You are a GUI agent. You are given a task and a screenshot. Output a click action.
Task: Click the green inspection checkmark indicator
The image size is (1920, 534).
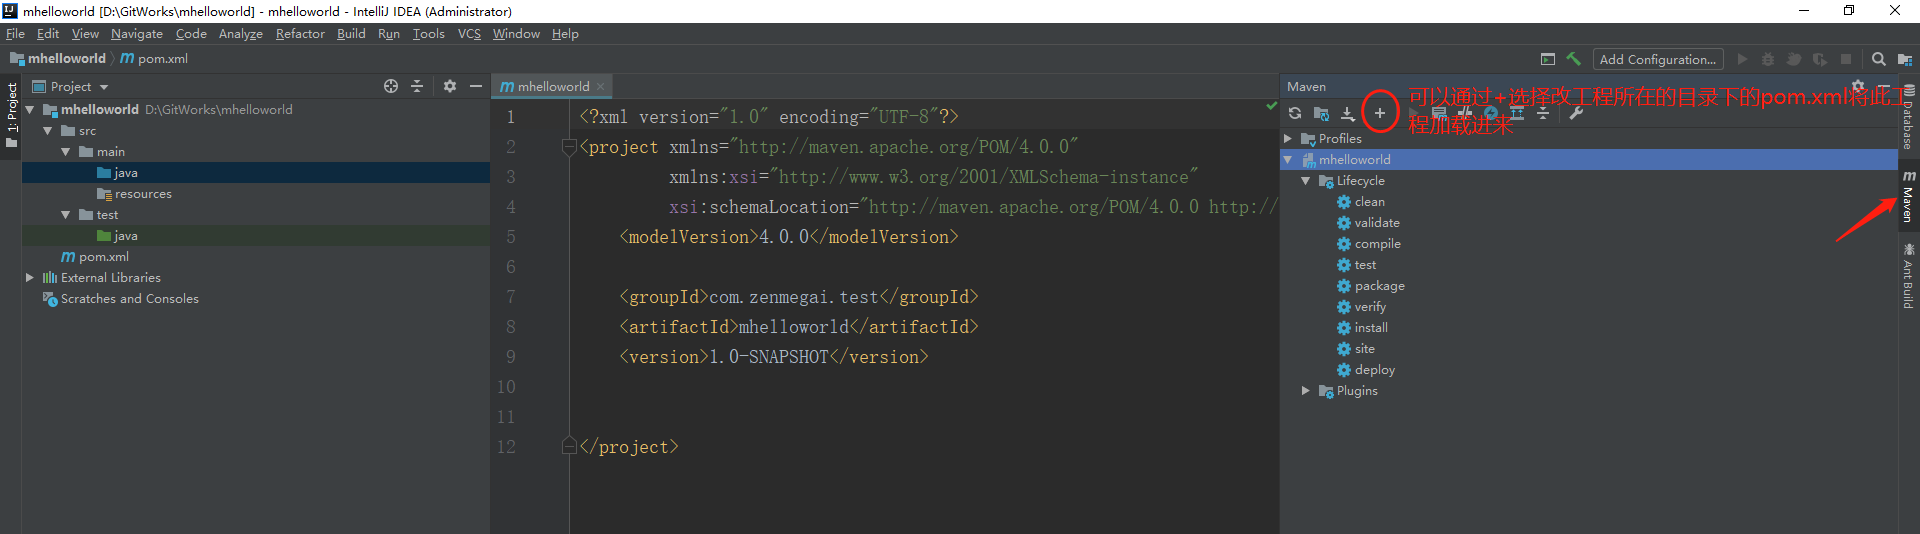(1271, 105)
